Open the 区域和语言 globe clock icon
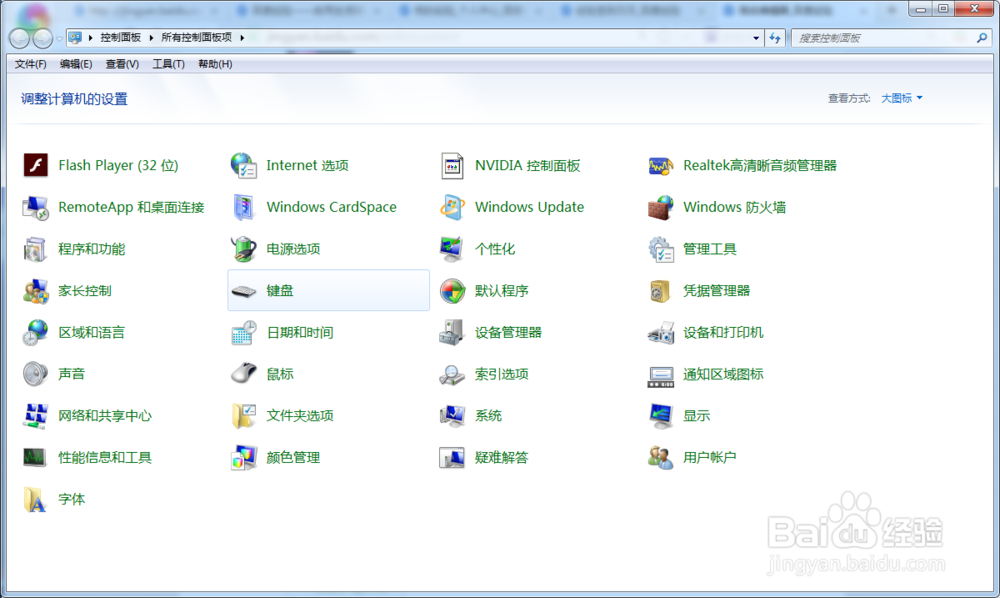Image resolution: width=1000 pixels, height=598 pixels. tap(36, 332)
